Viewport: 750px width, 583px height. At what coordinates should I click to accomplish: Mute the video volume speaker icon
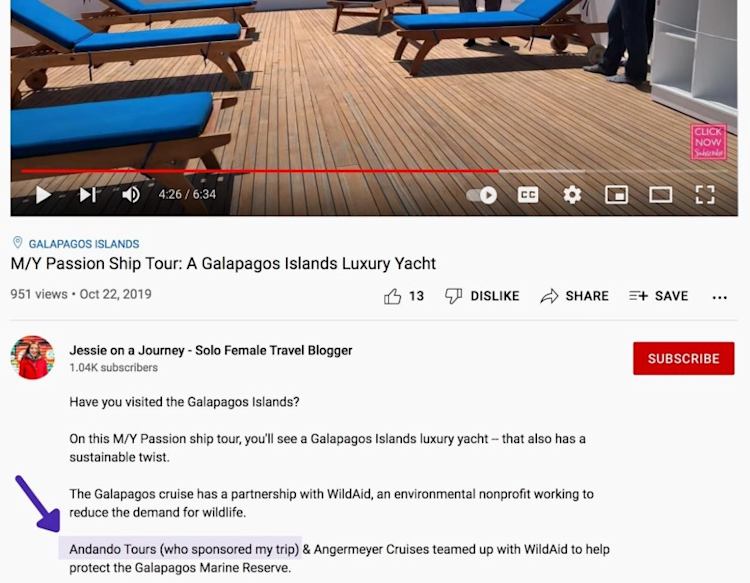coord(131,195)
